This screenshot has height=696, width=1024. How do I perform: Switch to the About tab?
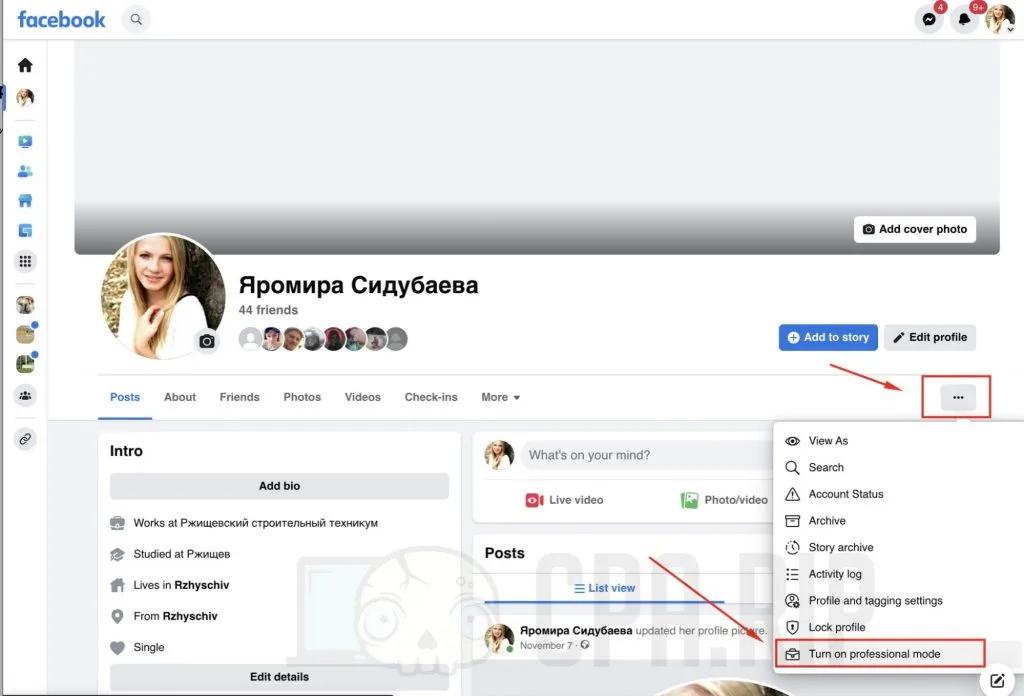click(180, 397)
